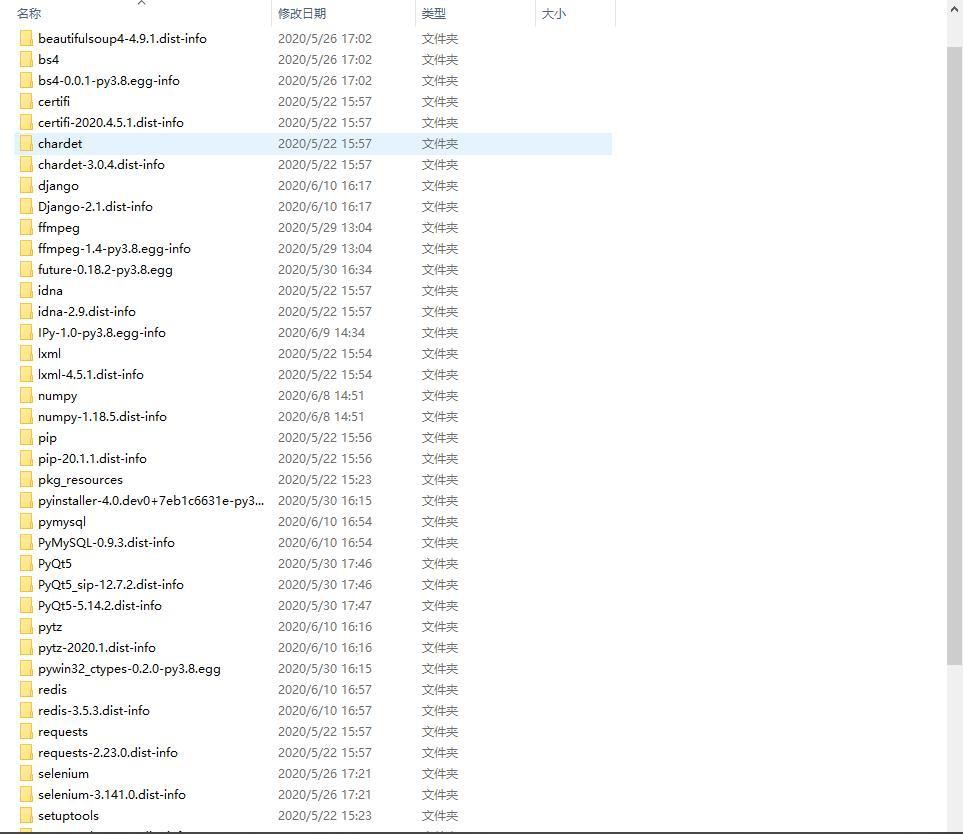Screen dimensions: 963x834
Task: Select pytz-2020.1.dist-info folder name
Action: 96,648
